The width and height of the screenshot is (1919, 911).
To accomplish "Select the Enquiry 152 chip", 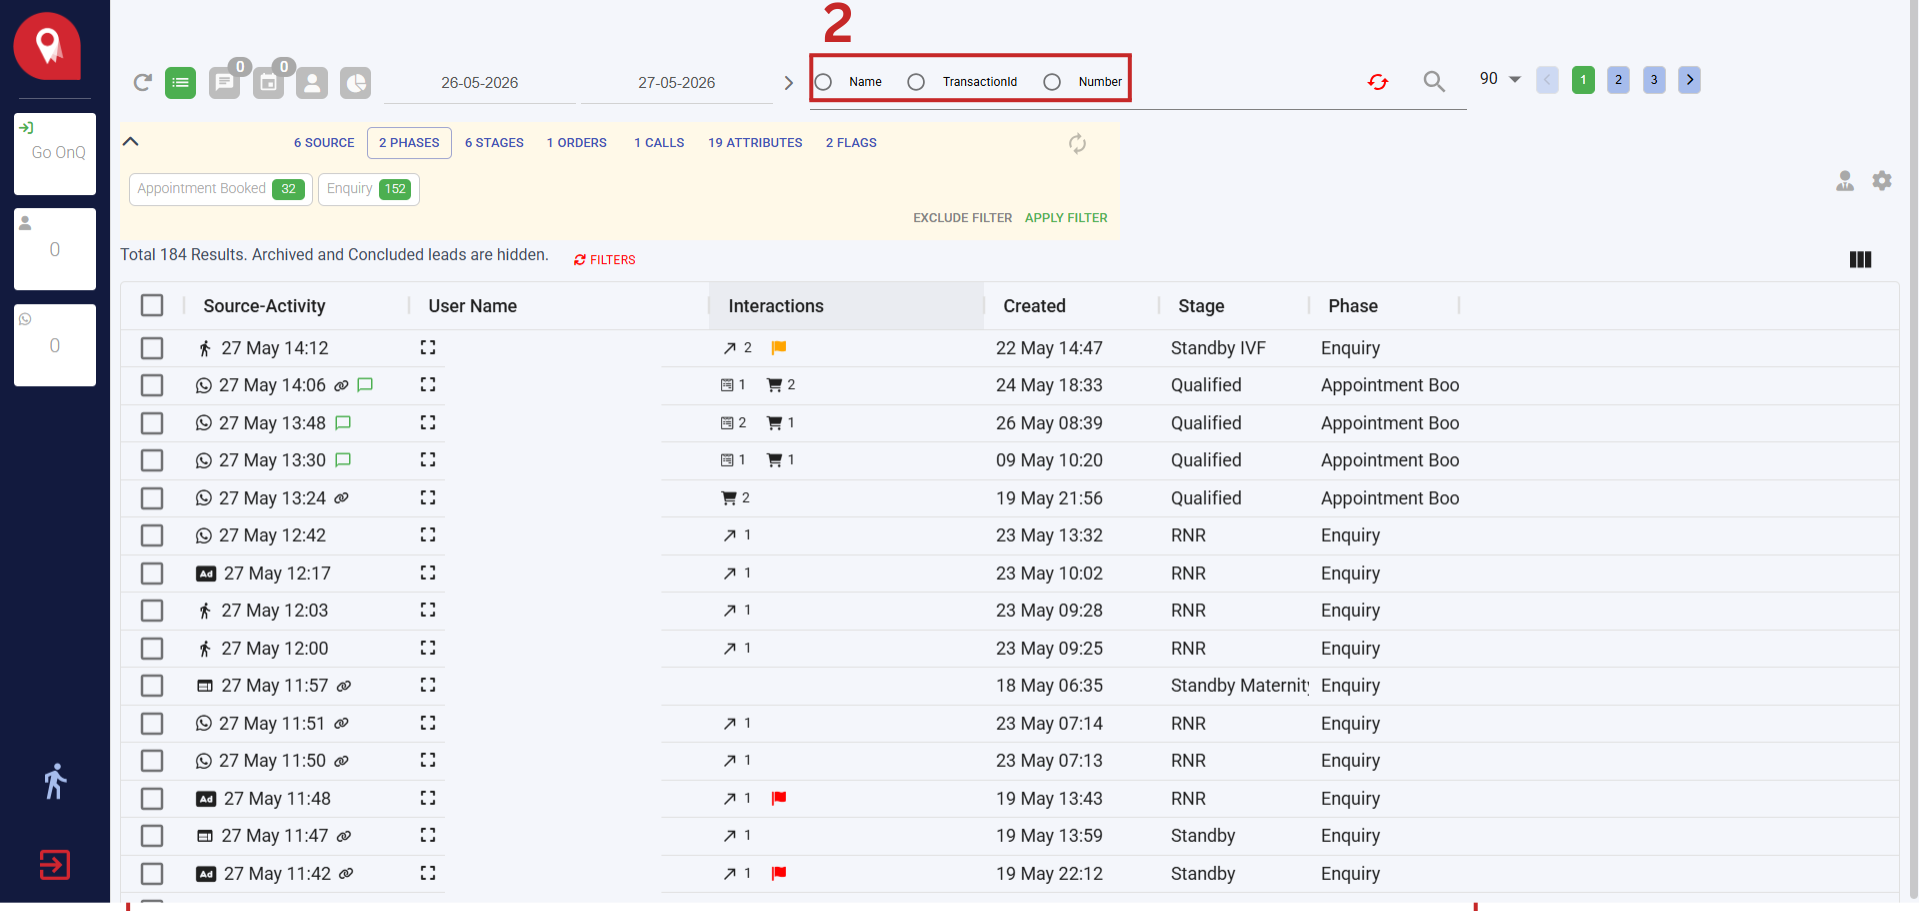I will [369, 189].
